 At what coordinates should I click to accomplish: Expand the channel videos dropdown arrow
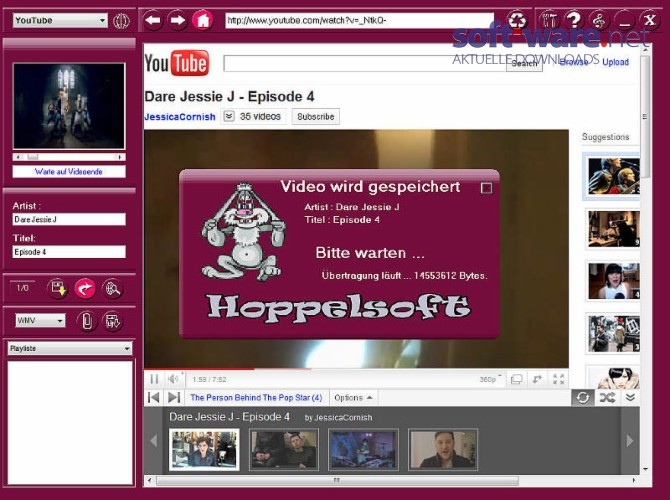229,116
